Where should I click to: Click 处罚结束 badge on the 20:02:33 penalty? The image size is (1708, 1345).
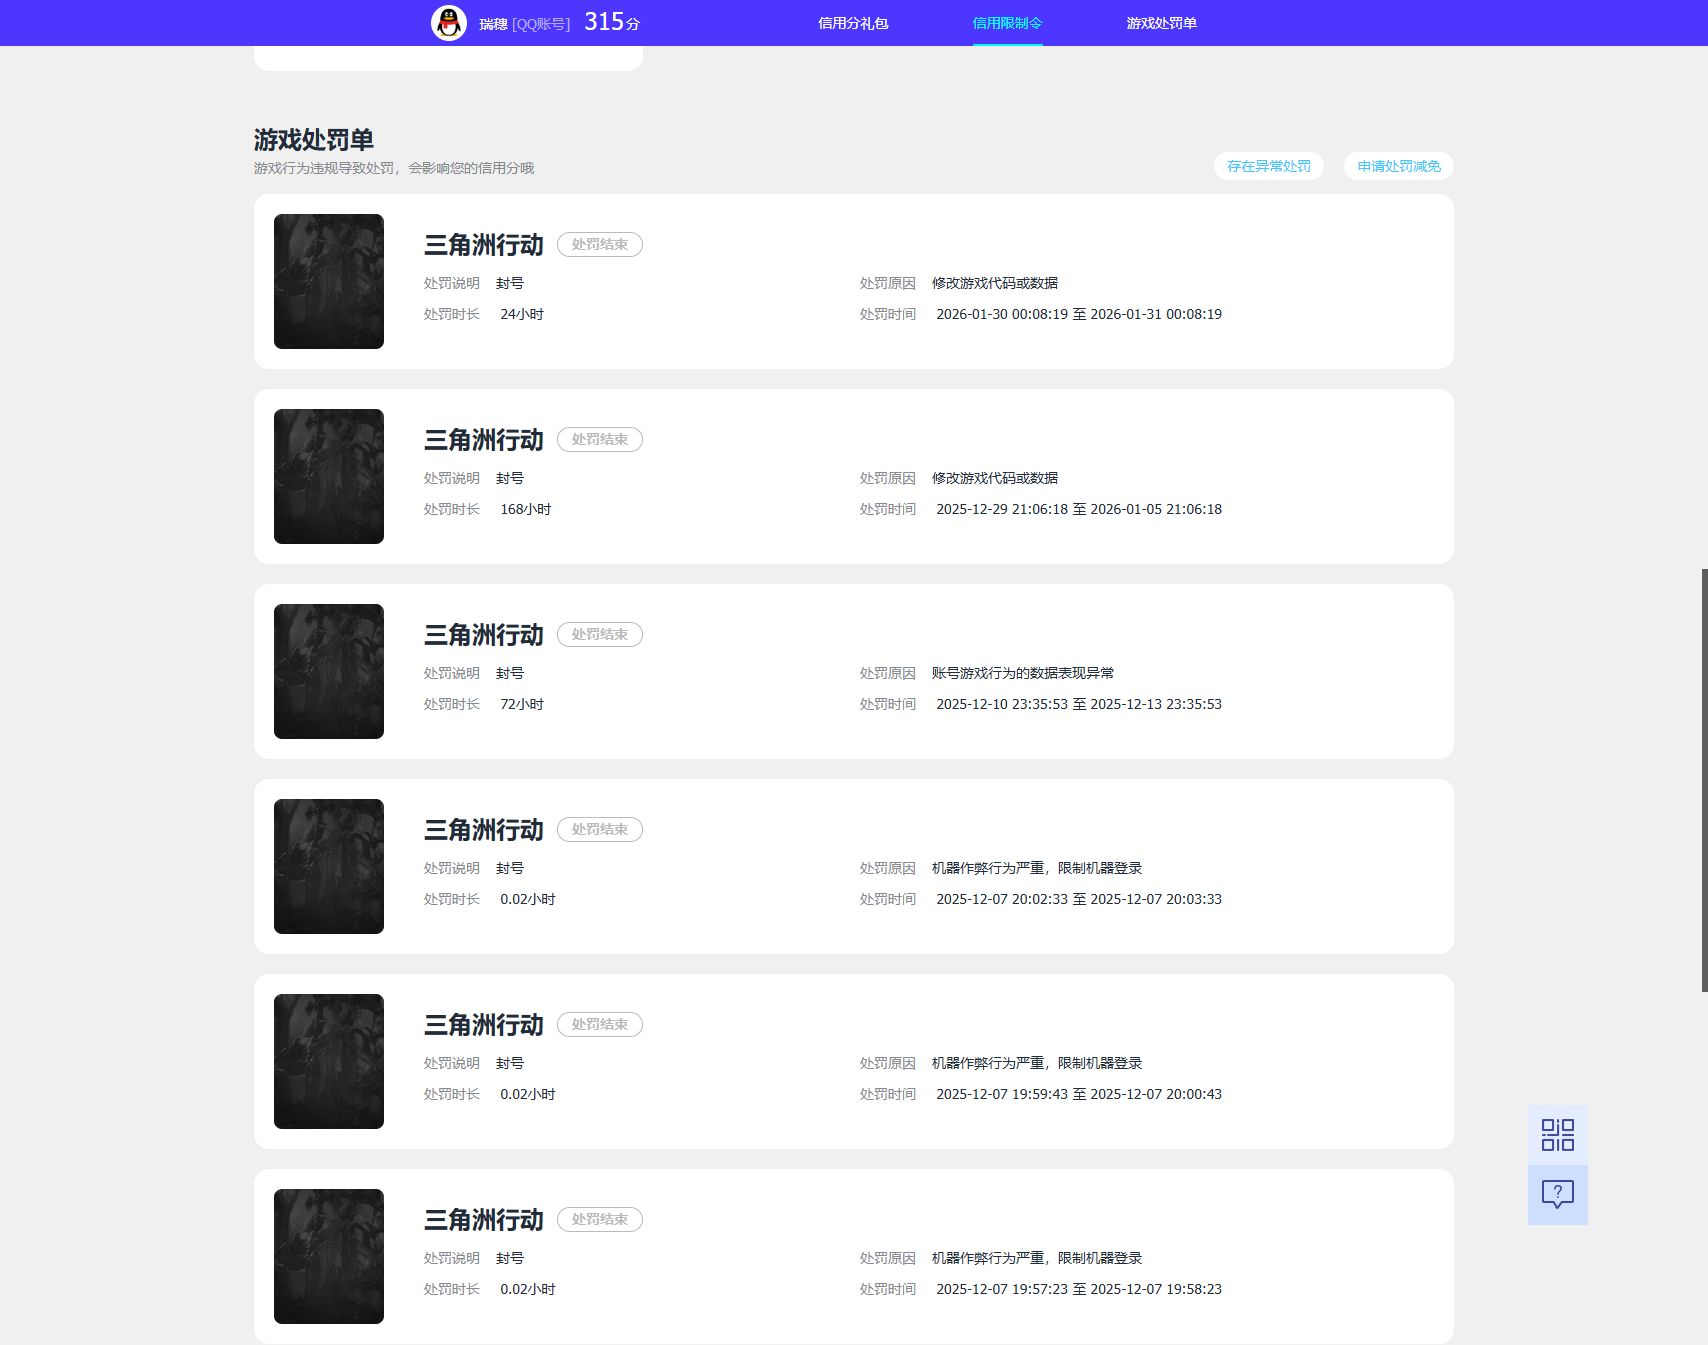(600, 829)
